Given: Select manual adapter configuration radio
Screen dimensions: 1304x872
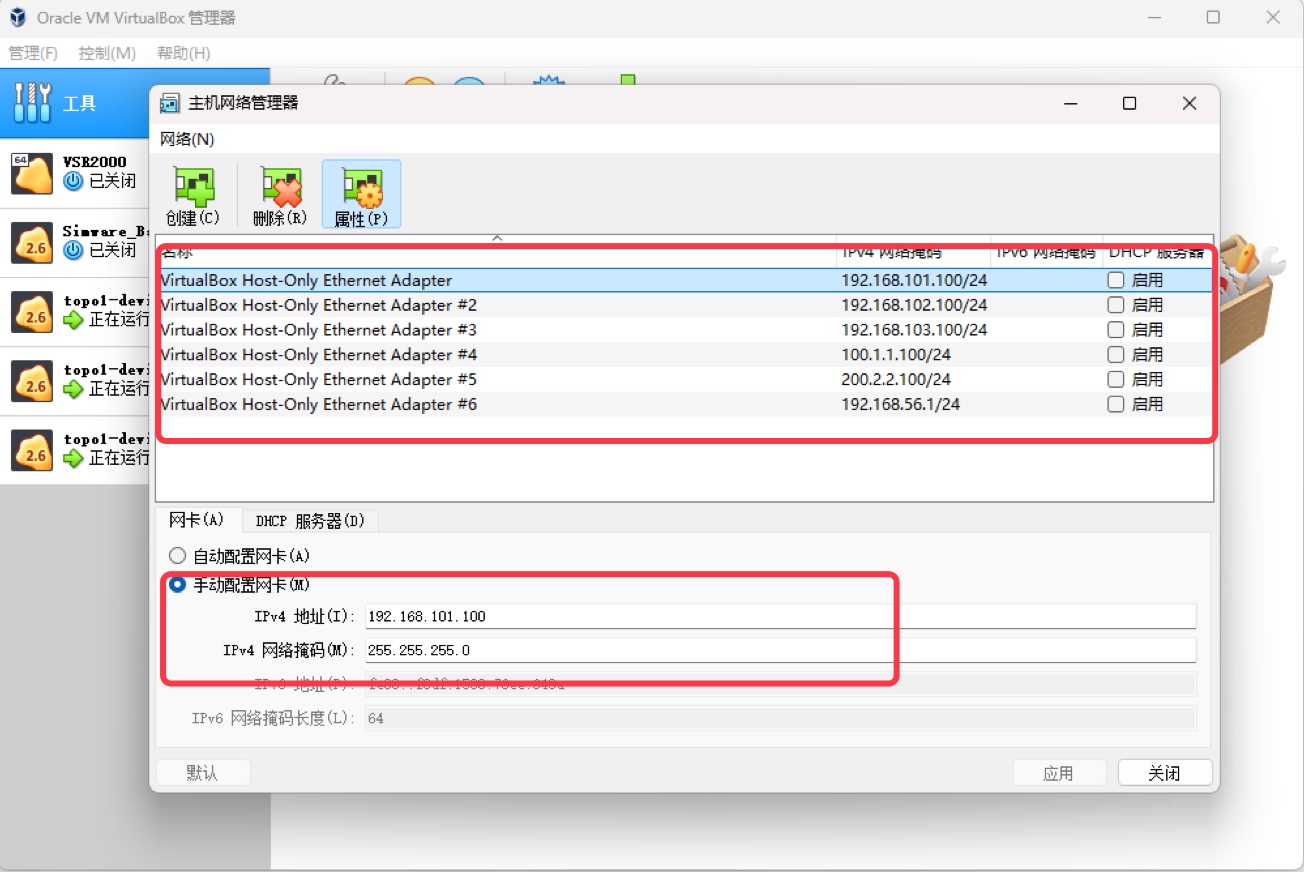Looking at the screenshot, I should click(x=177, y=585).
